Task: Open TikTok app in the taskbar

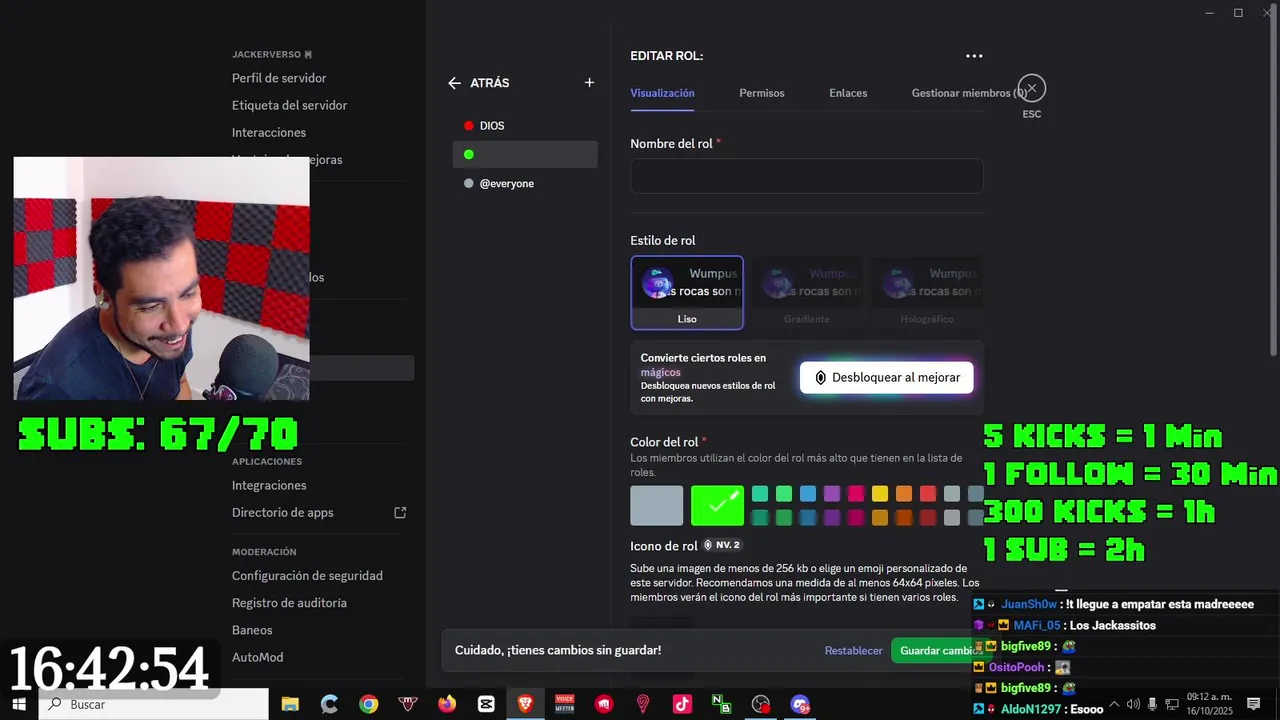Action: (682, 704)
